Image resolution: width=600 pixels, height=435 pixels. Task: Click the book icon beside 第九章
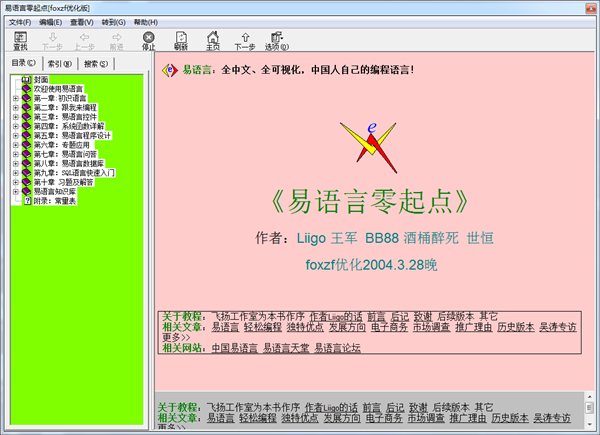tap(26, 173)
